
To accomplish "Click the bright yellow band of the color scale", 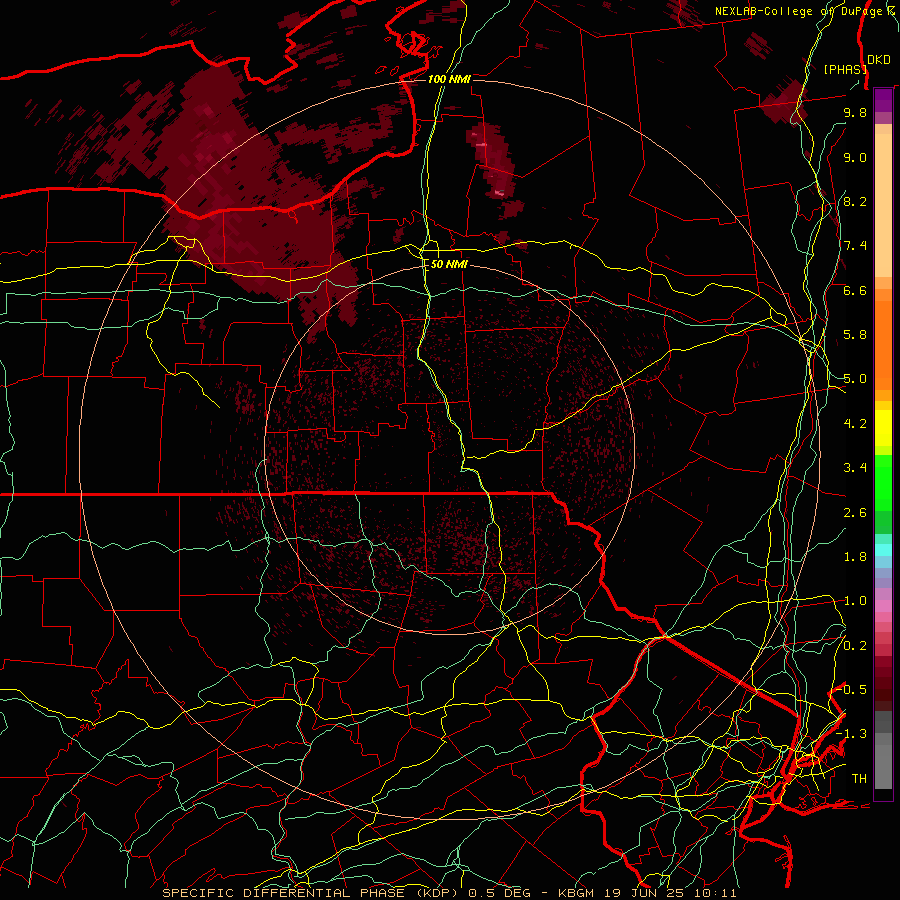I will click(883, 428).
